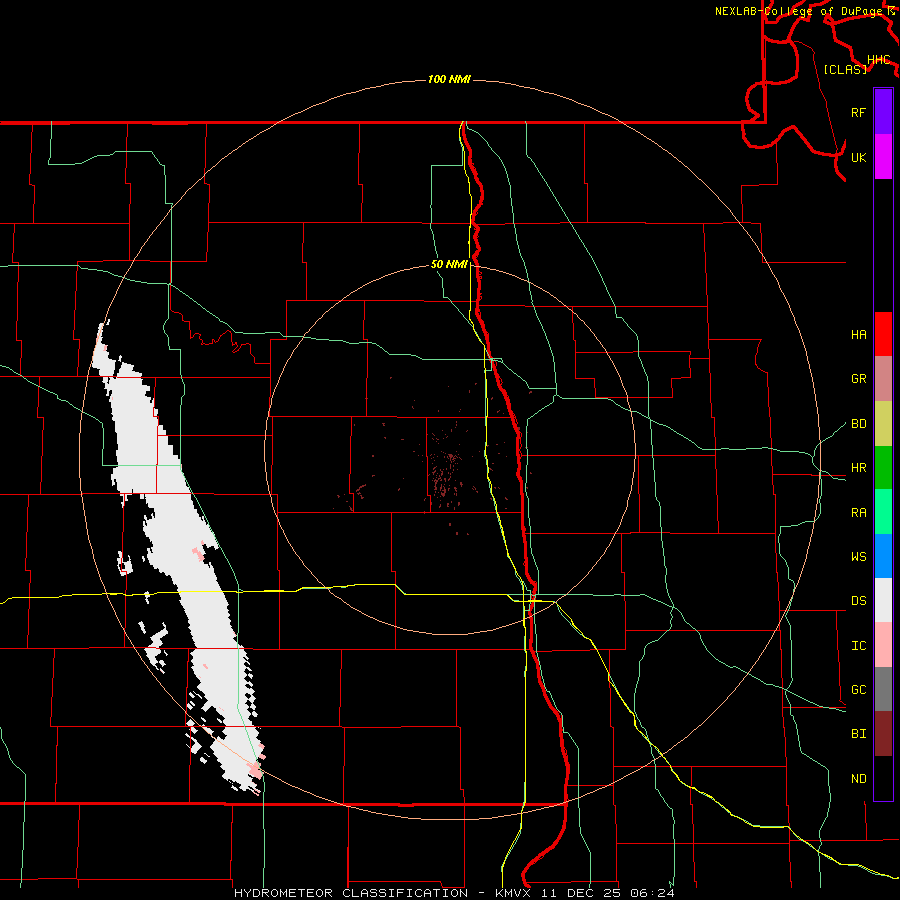Click the BI legend label
This screenshot has width=900, height=900.
pyautogui.click(x=858, y=734)
